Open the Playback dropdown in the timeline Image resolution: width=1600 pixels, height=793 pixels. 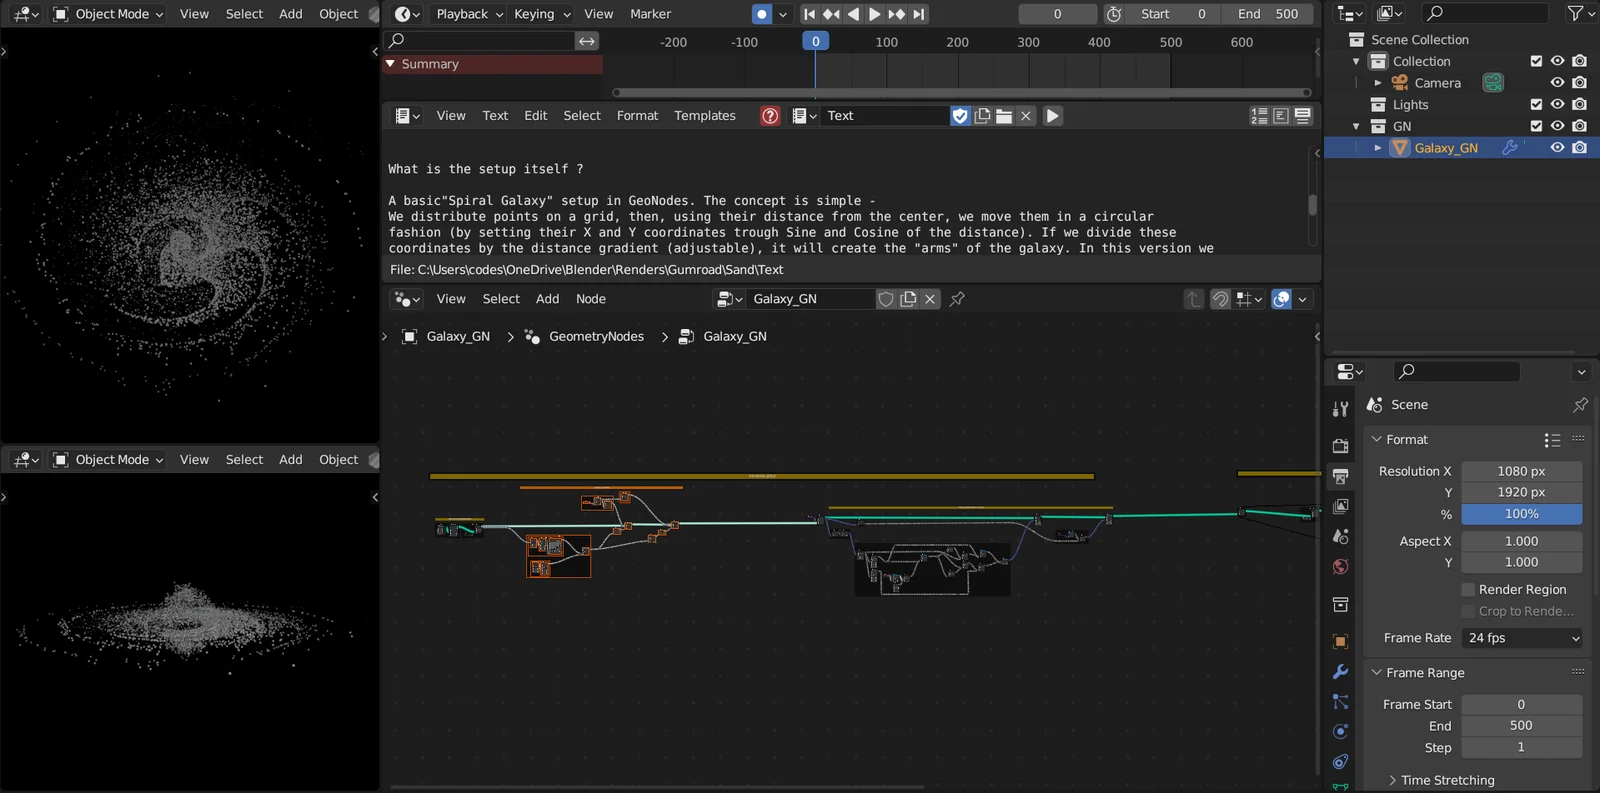pos(469,14)
